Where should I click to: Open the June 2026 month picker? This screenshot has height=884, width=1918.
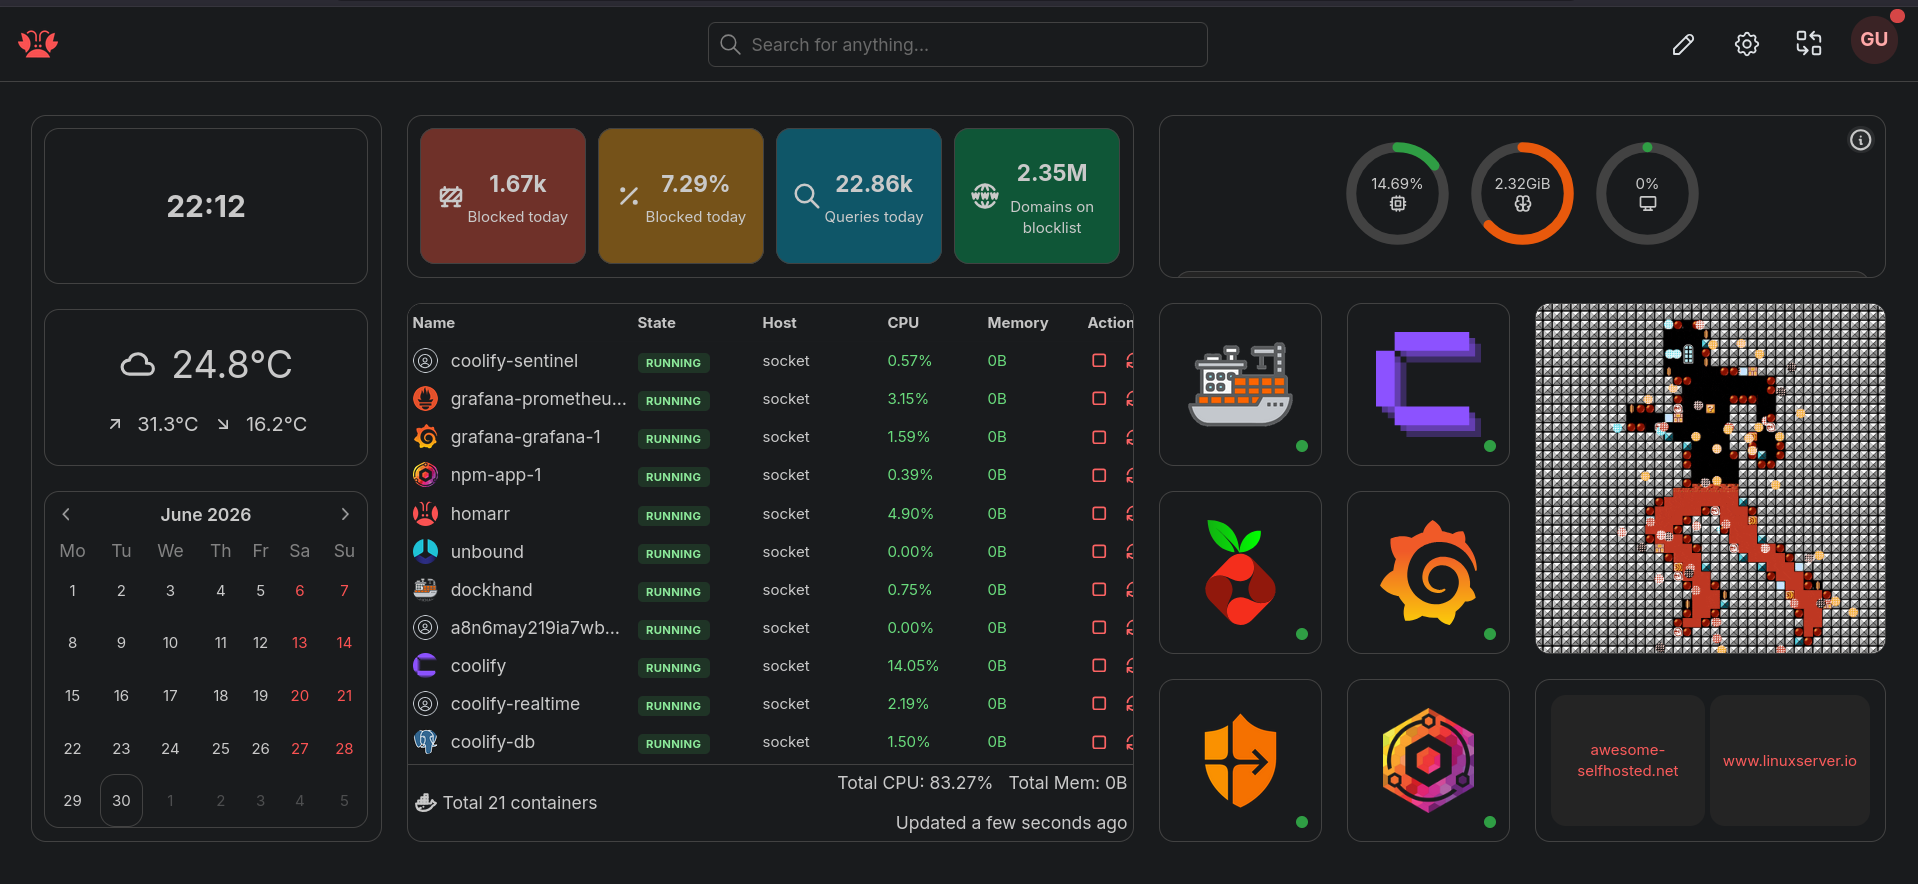point(206,514)
